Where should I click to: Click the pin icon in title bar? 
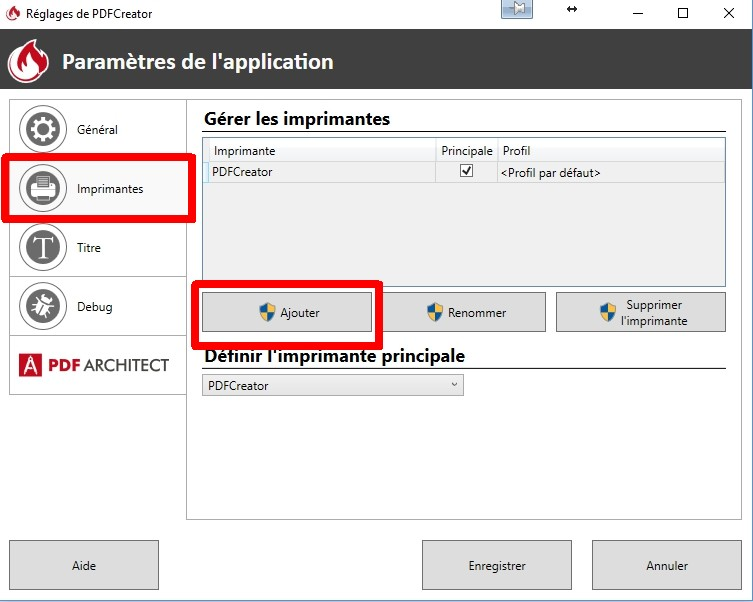pyautogui.click(x=517, y=9)
